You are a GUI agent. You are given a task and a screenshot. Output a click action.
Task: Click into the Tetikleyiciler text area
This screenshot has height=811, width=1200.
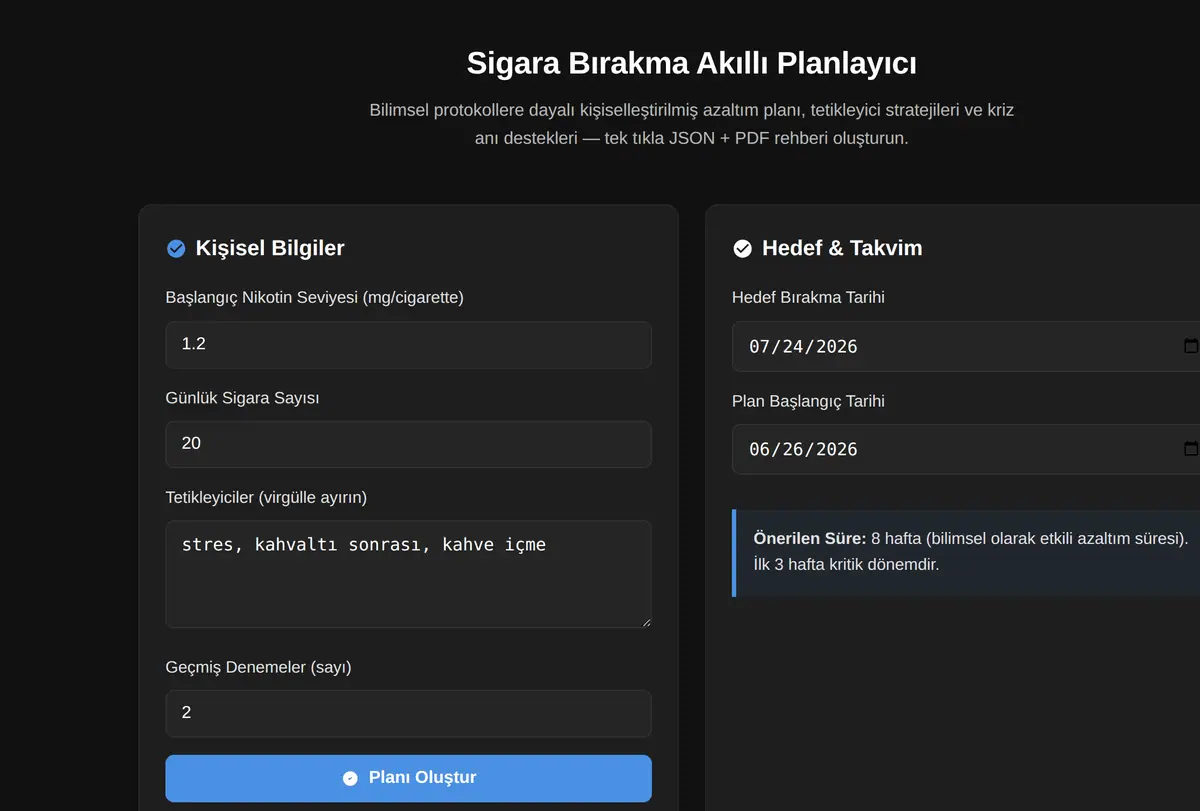[408, 574]
